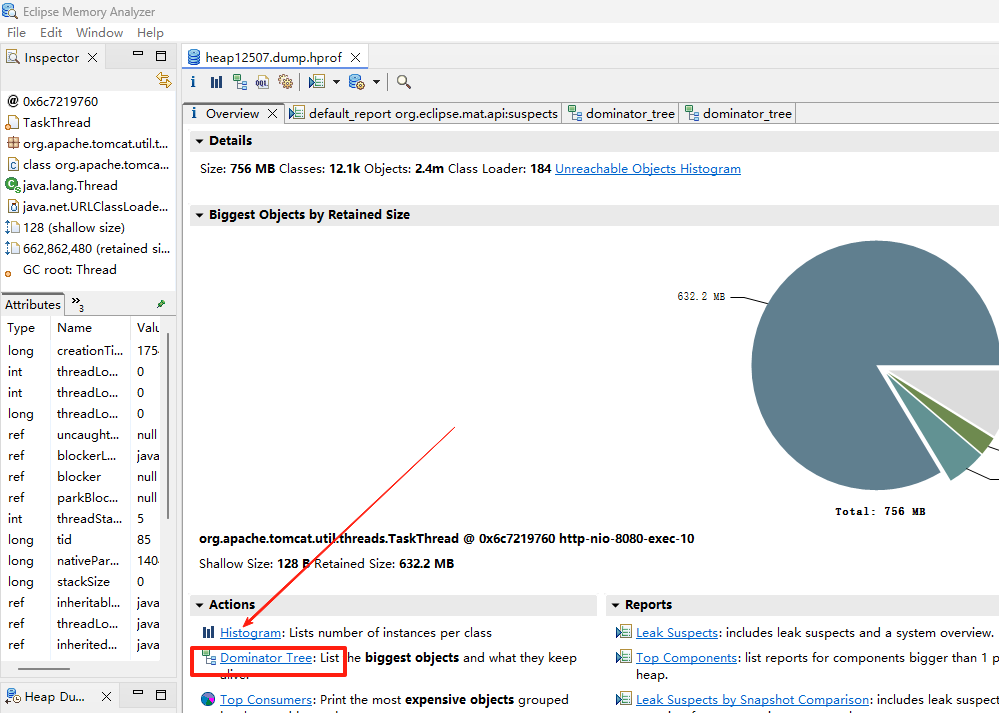The height and width of the screenshot is (713, 999).
Task: Open the OQL query editor icon
Action: point(263,82)
